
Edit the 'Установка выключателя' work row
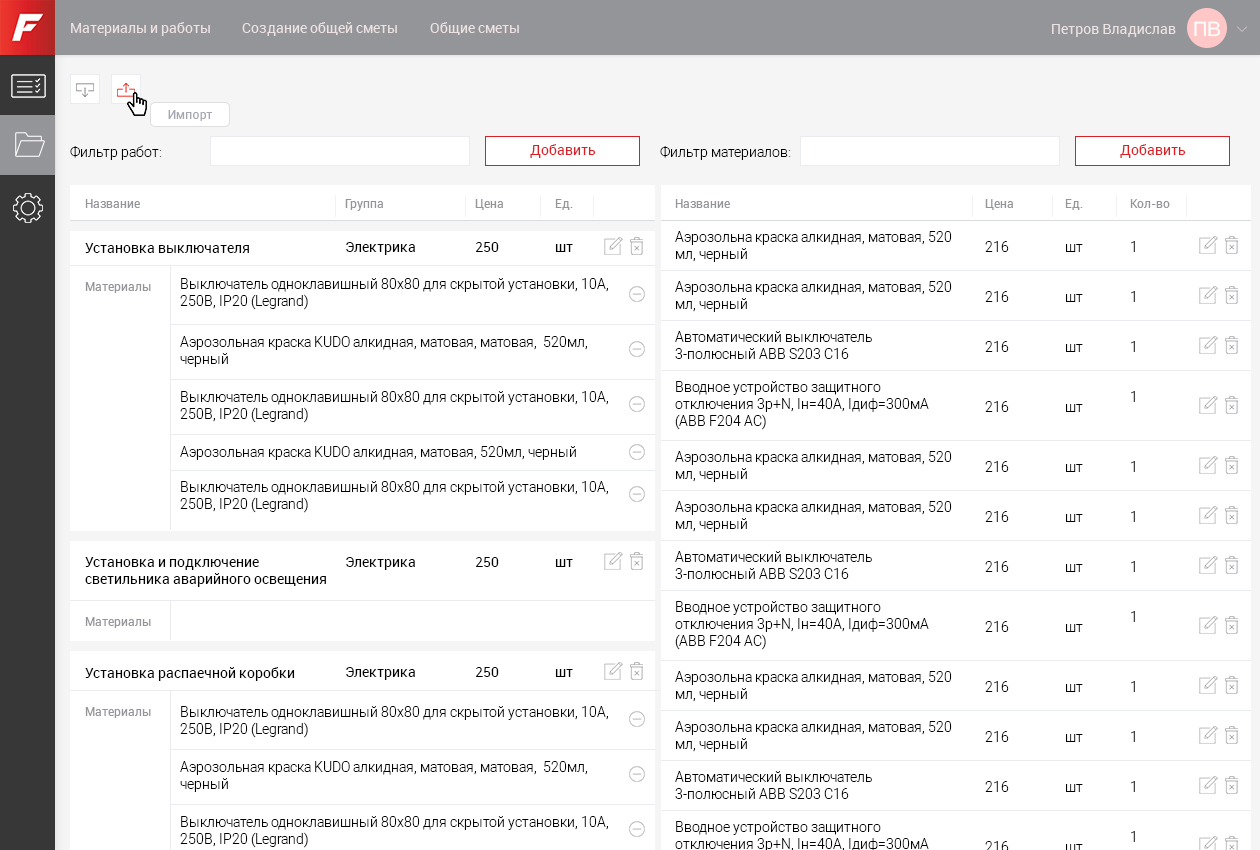click(x=613, y=247)
